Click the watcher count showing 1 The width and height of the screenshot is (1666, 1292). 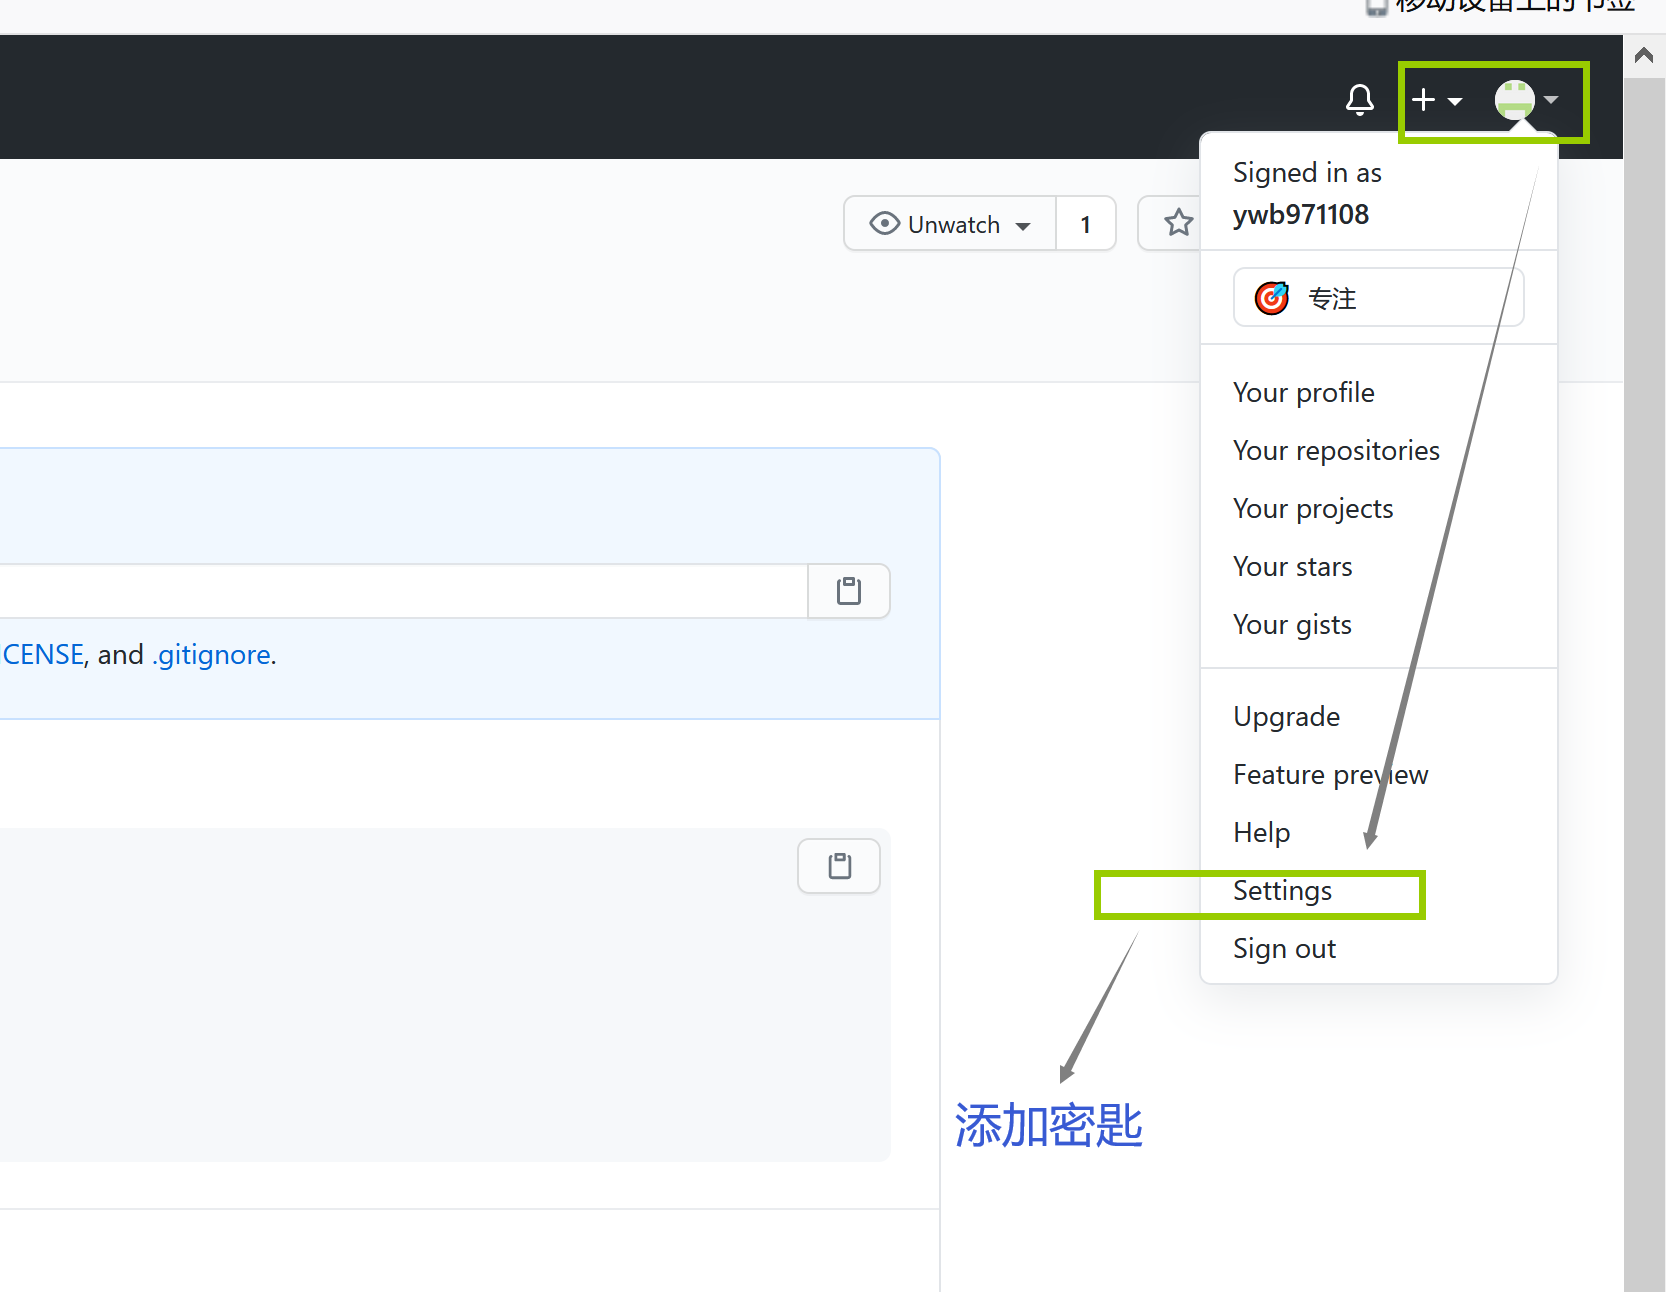click(1086, 223)
